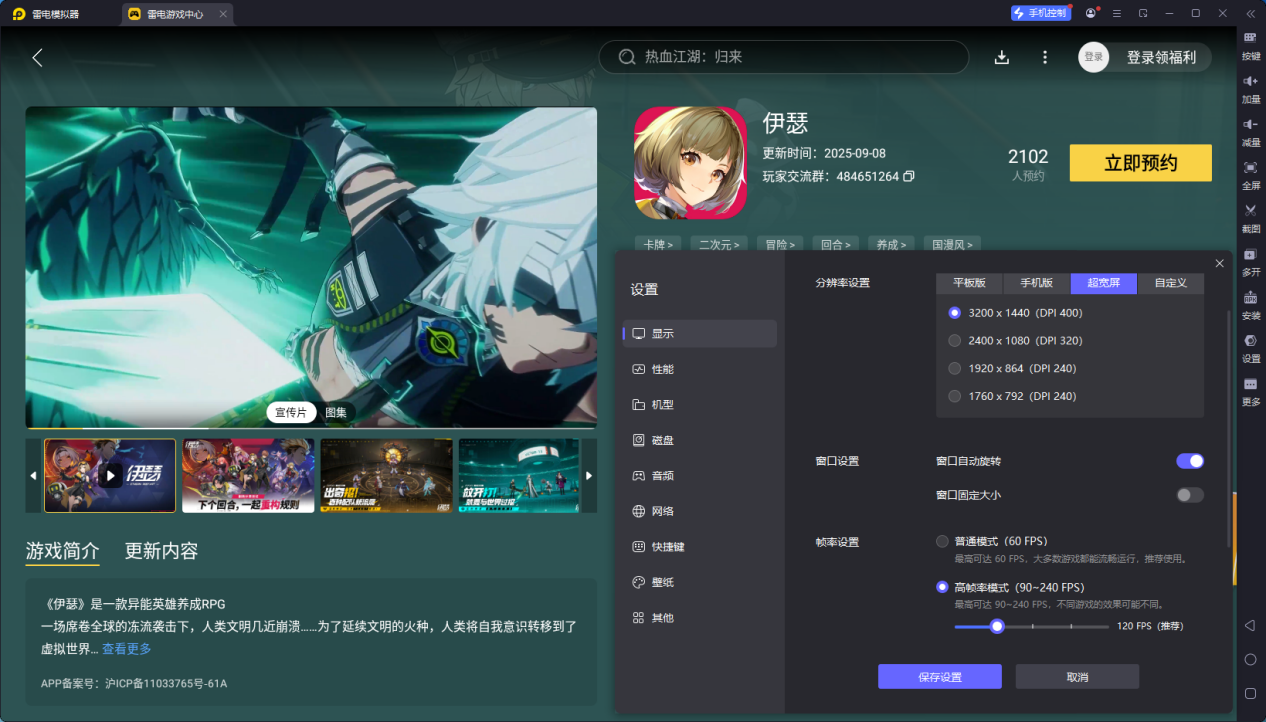The width and height of the screenshot is (1266, 722).
Task: Close the 雷电游戏中心 tab
Action: (223, 14)
